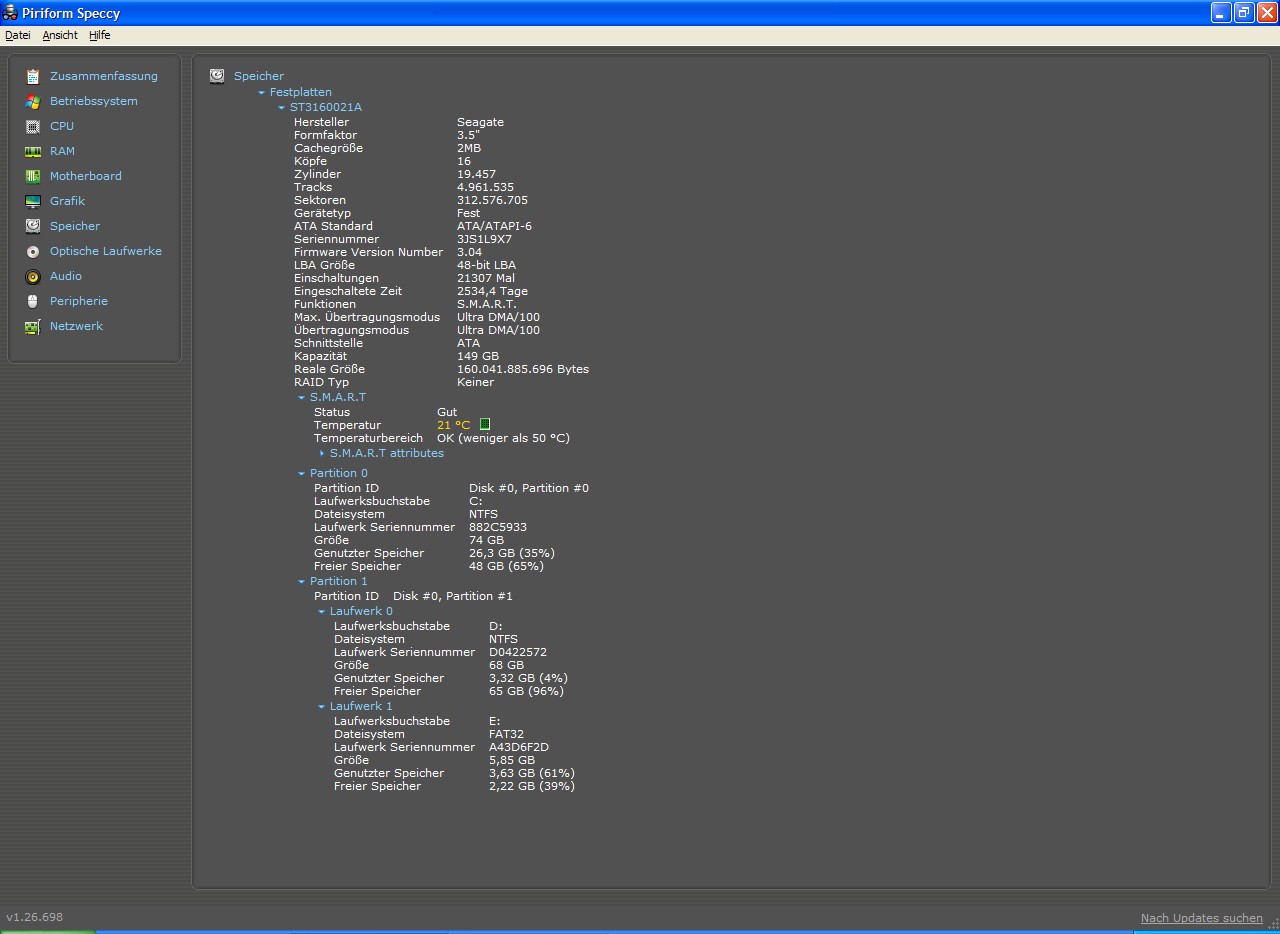Collapse the Partition 1 node
The height and width of the screenshot is (934, 1280).
pos(301,581)
